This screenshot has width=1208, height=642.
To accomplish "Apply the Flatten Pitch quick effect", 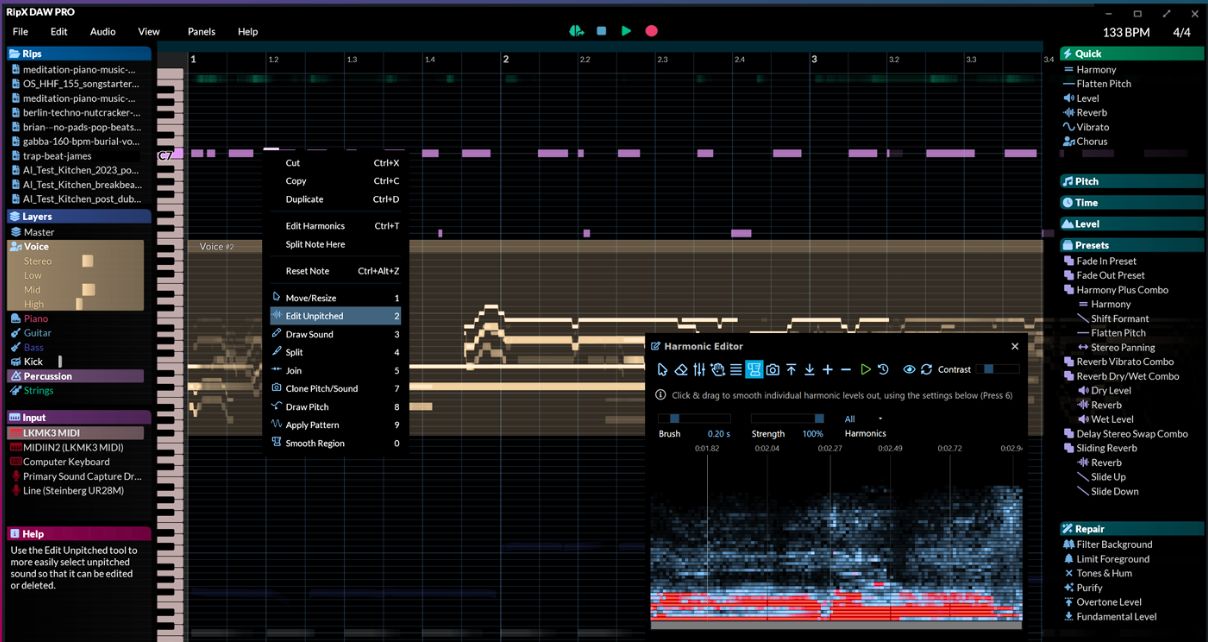I will tap(1103, 84).
